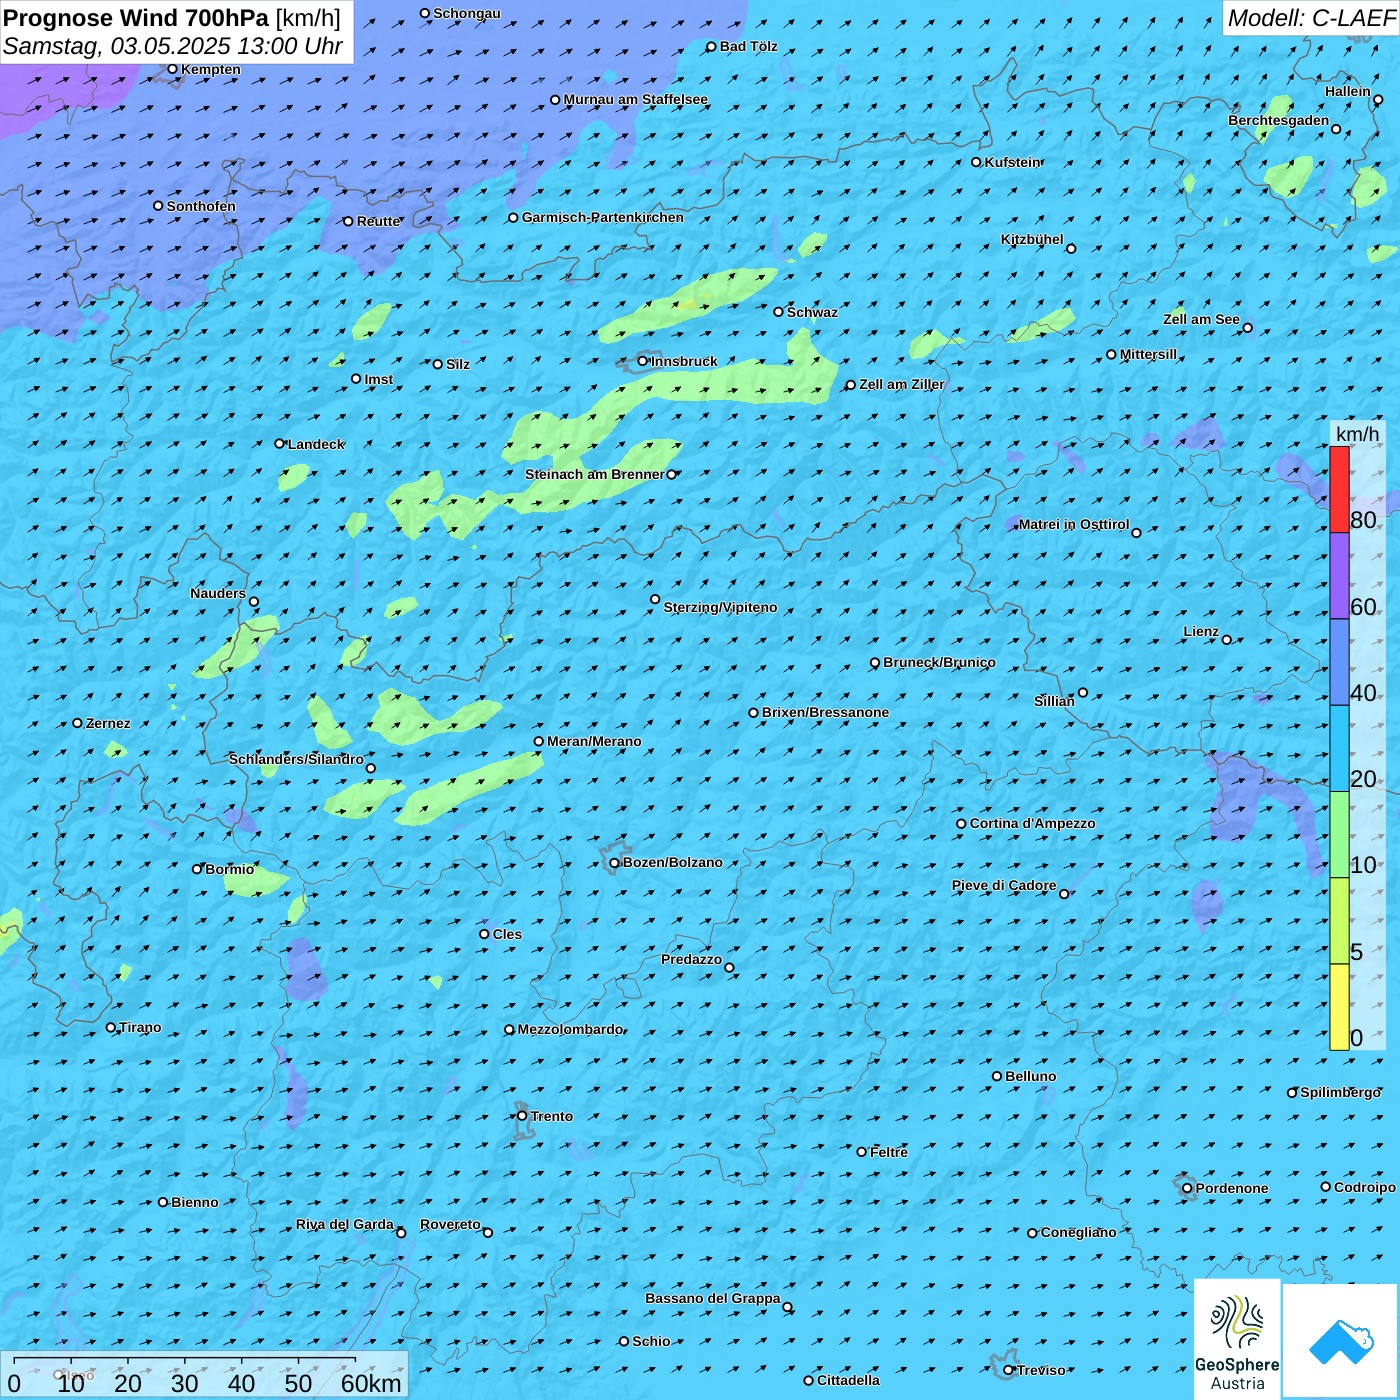Click the 'Schongau' label
Screen dimensions: 1400x1400
467,13
